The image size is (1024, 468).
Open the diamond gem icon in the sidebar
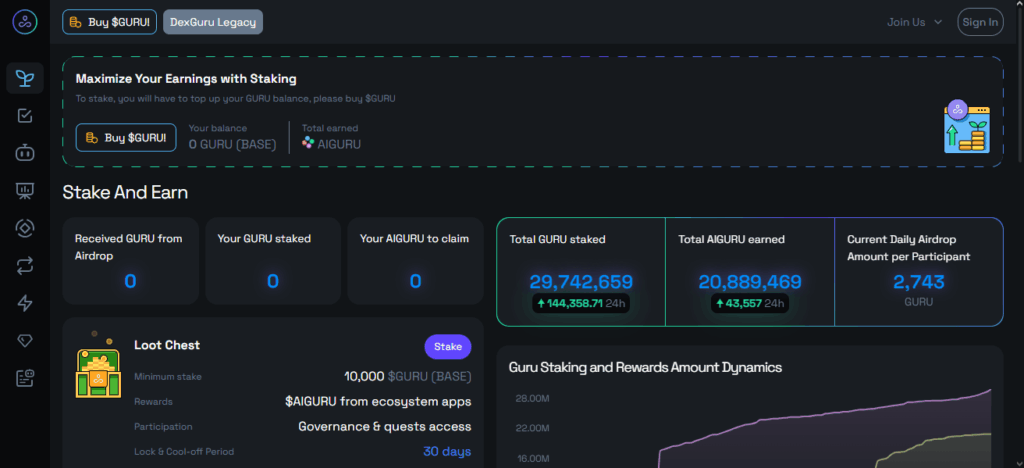pos(25,341)
